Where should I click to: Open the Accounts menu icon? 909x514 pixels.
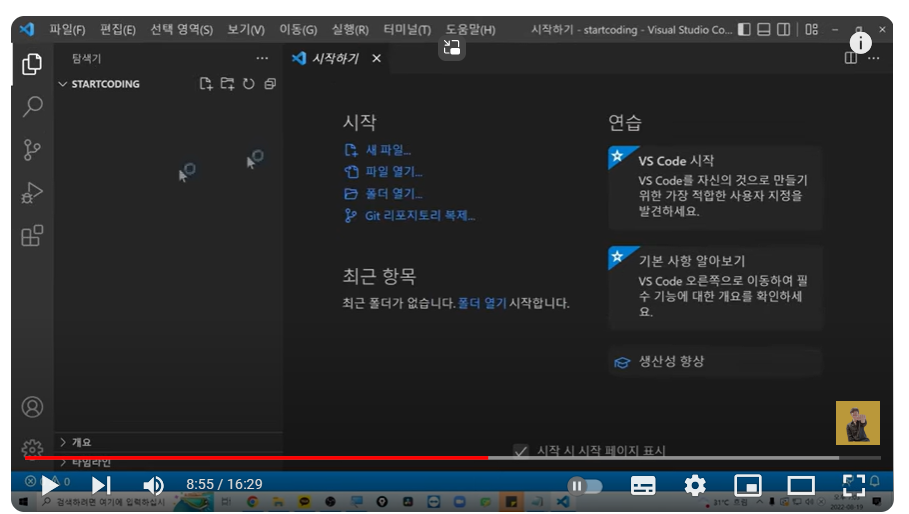pyautogui.click(x=32, y=407)
